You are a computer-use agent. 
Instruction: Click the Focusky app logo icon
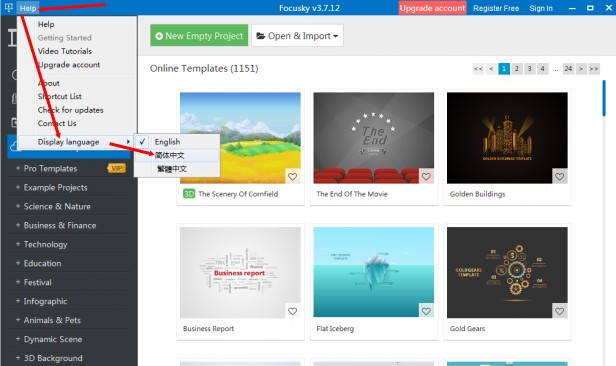pos(9,7)
